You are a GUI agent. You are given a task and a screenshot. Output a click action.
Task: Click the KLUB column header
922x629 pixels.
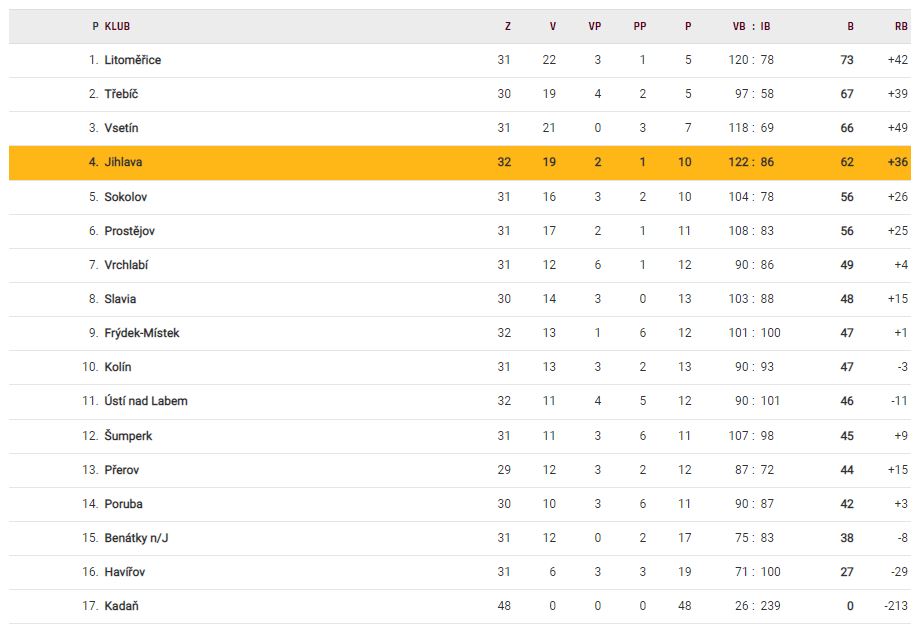pos(117,26)
